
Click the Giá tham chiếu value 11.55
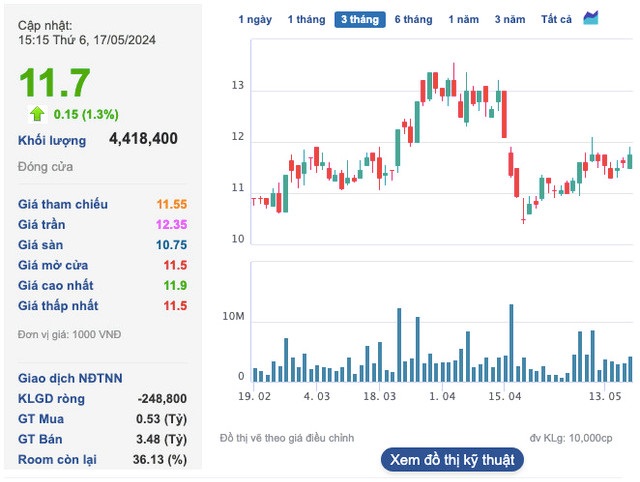(171, 204)
